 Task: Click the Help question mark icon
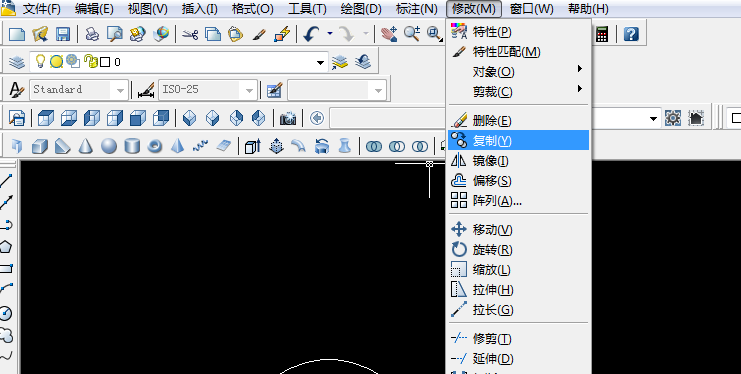[x=631, y=34]
